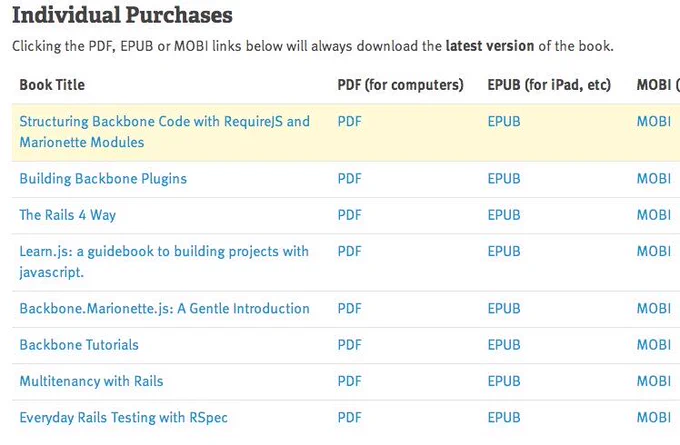Screen dimensions: 680x445
Task: Open Backbone.Marionette.js: A Gentle Introduction link
Action: [164, 309]
